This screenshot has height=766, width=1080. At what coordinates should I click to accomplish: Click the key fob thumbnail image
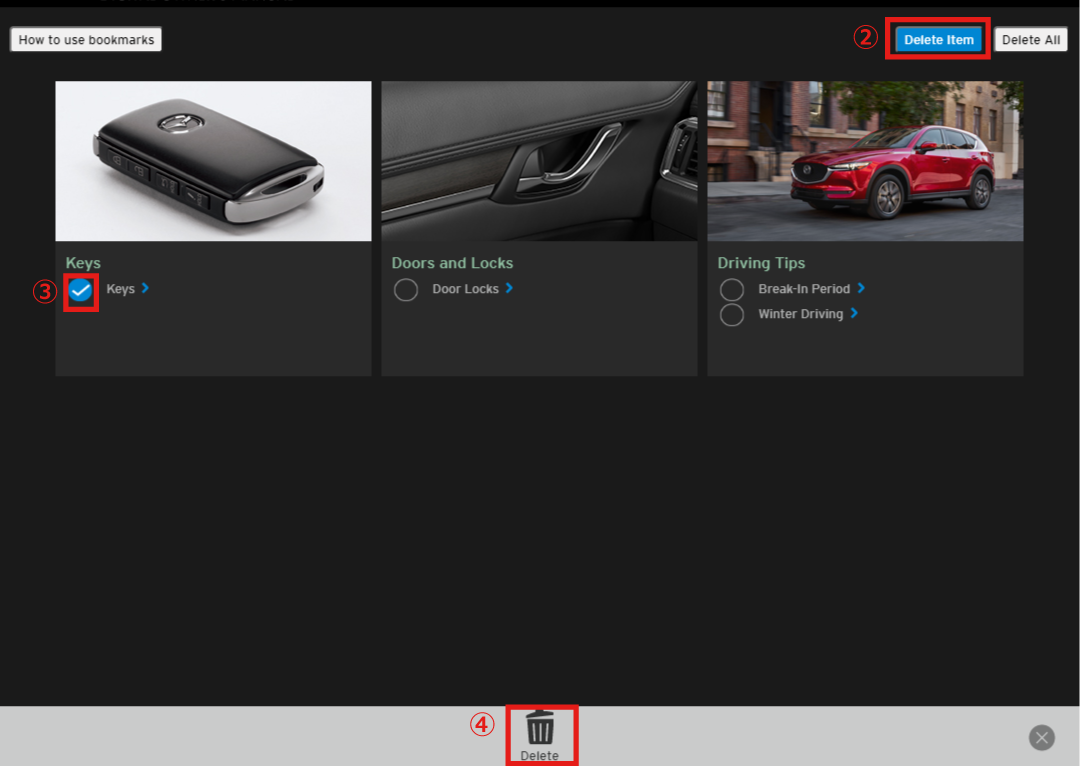tap(213, 161)
